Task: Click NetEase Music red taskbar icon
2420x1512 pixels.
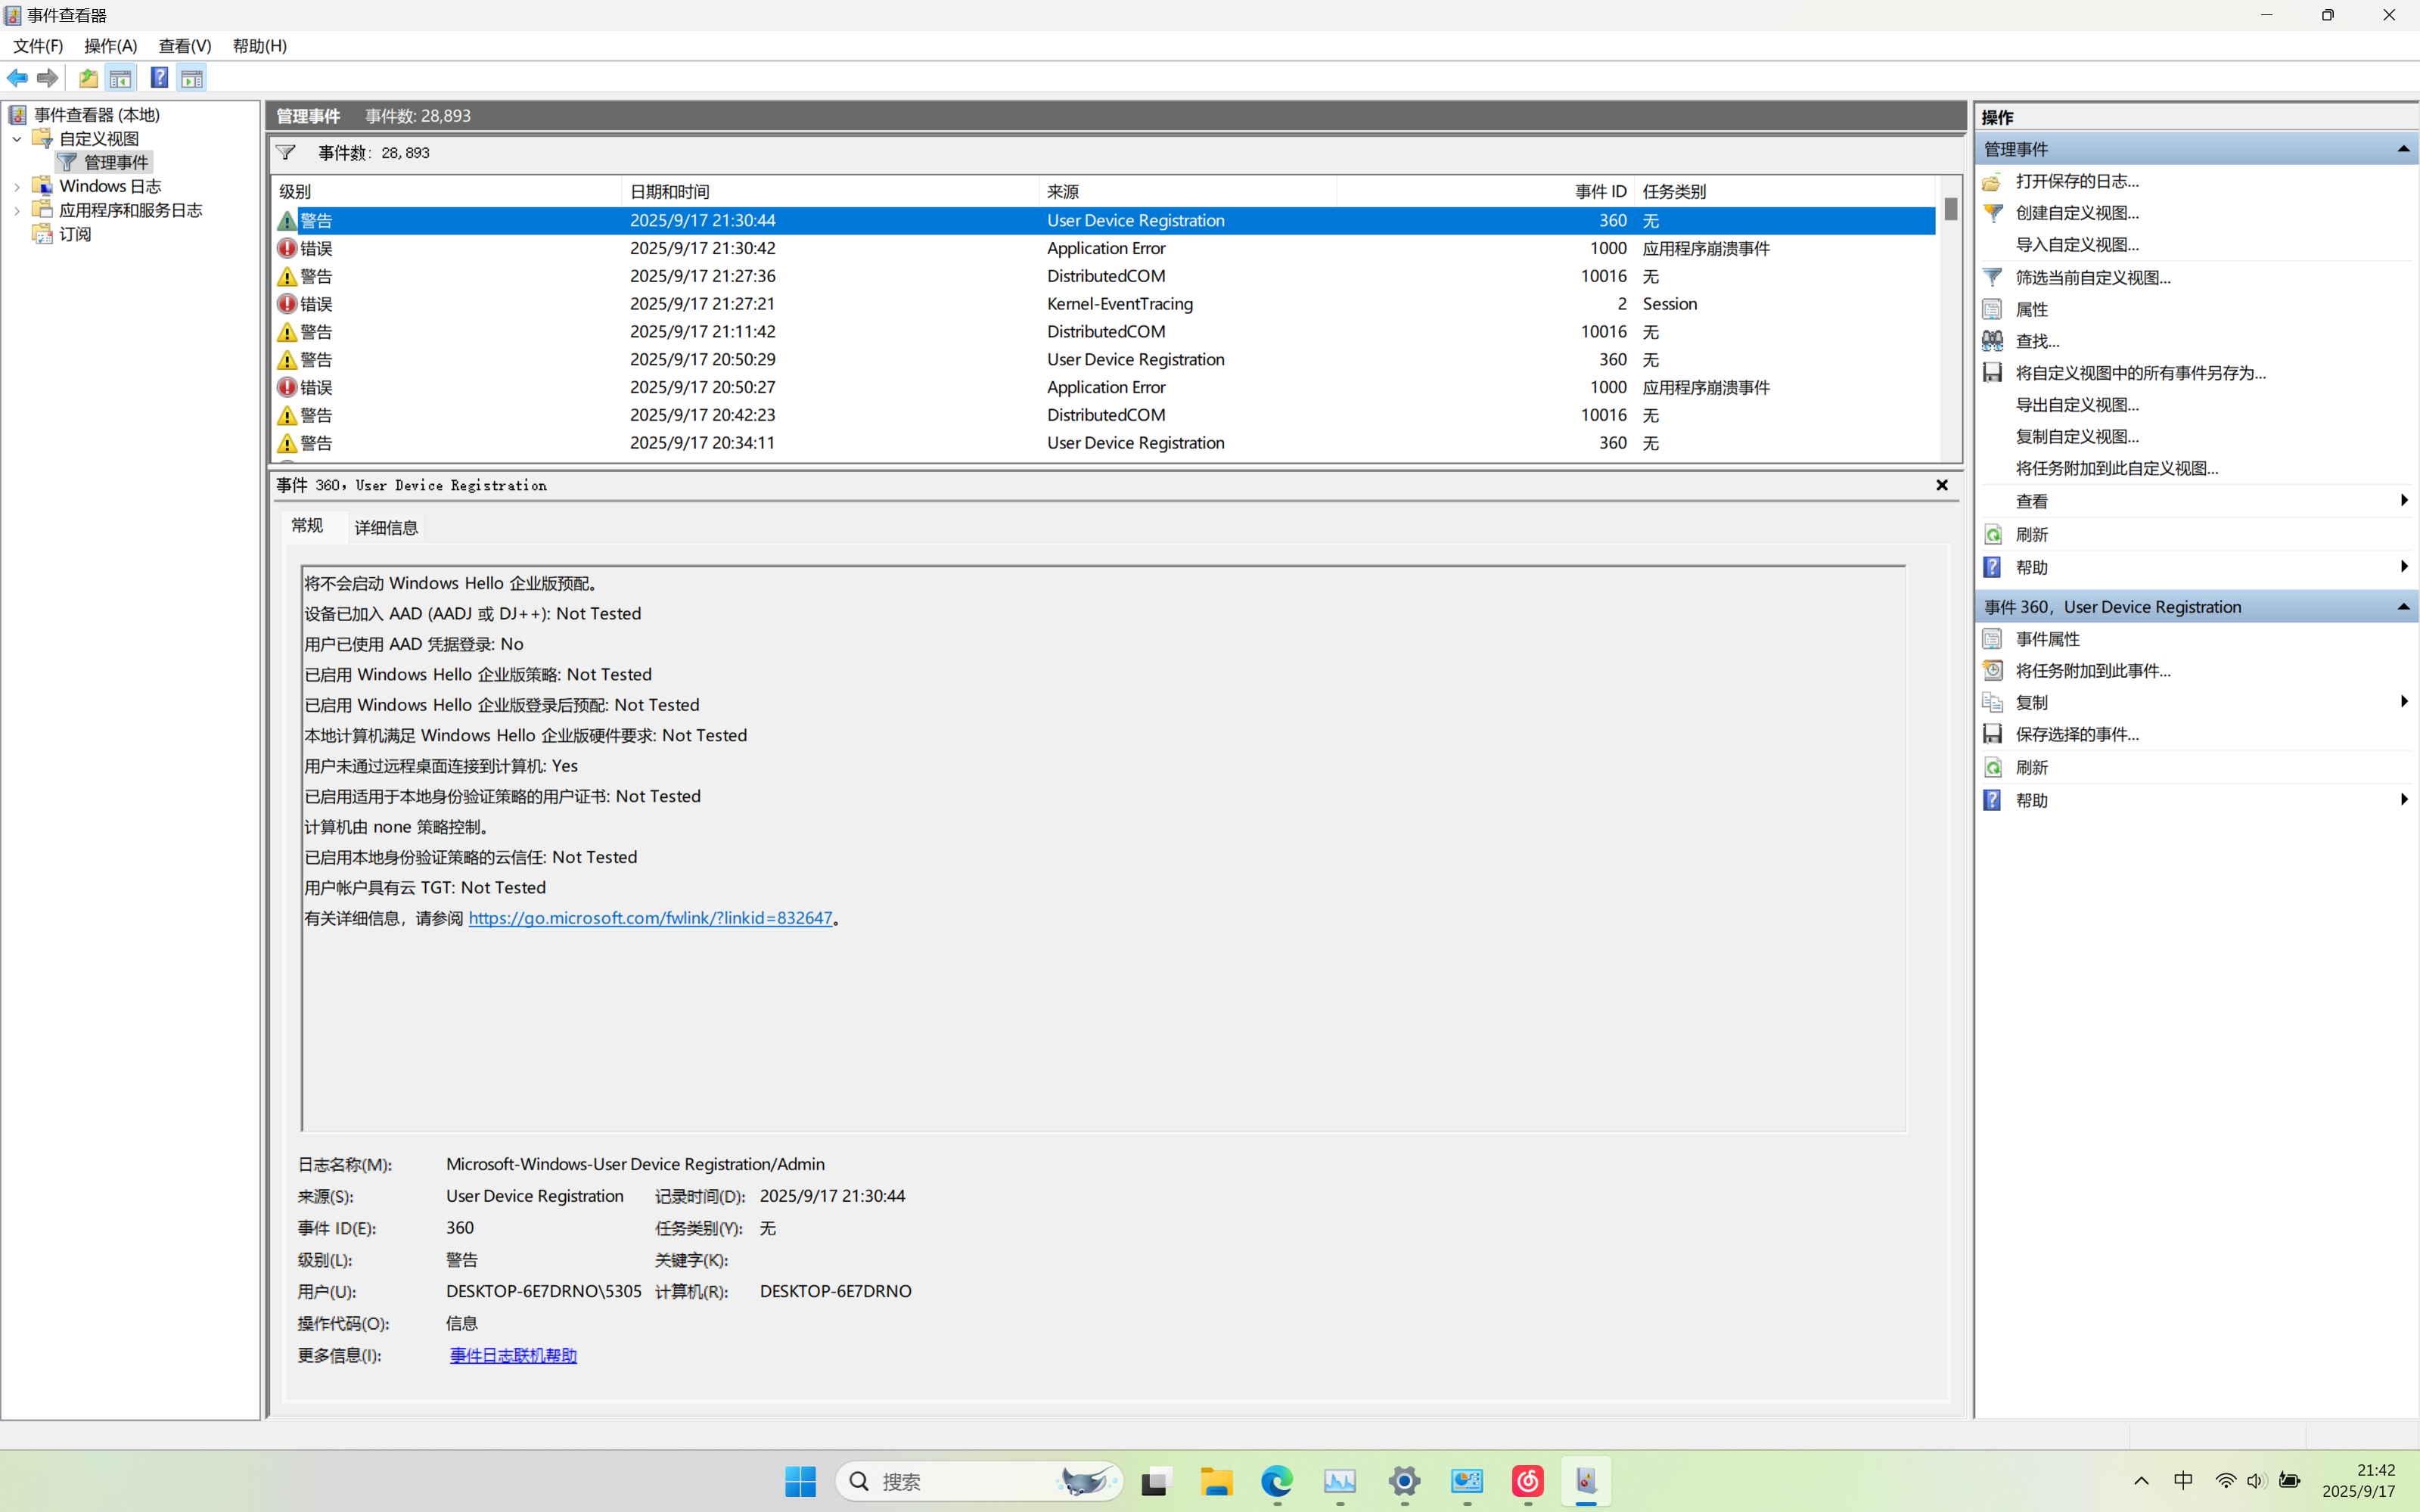Action: 1527,1481
